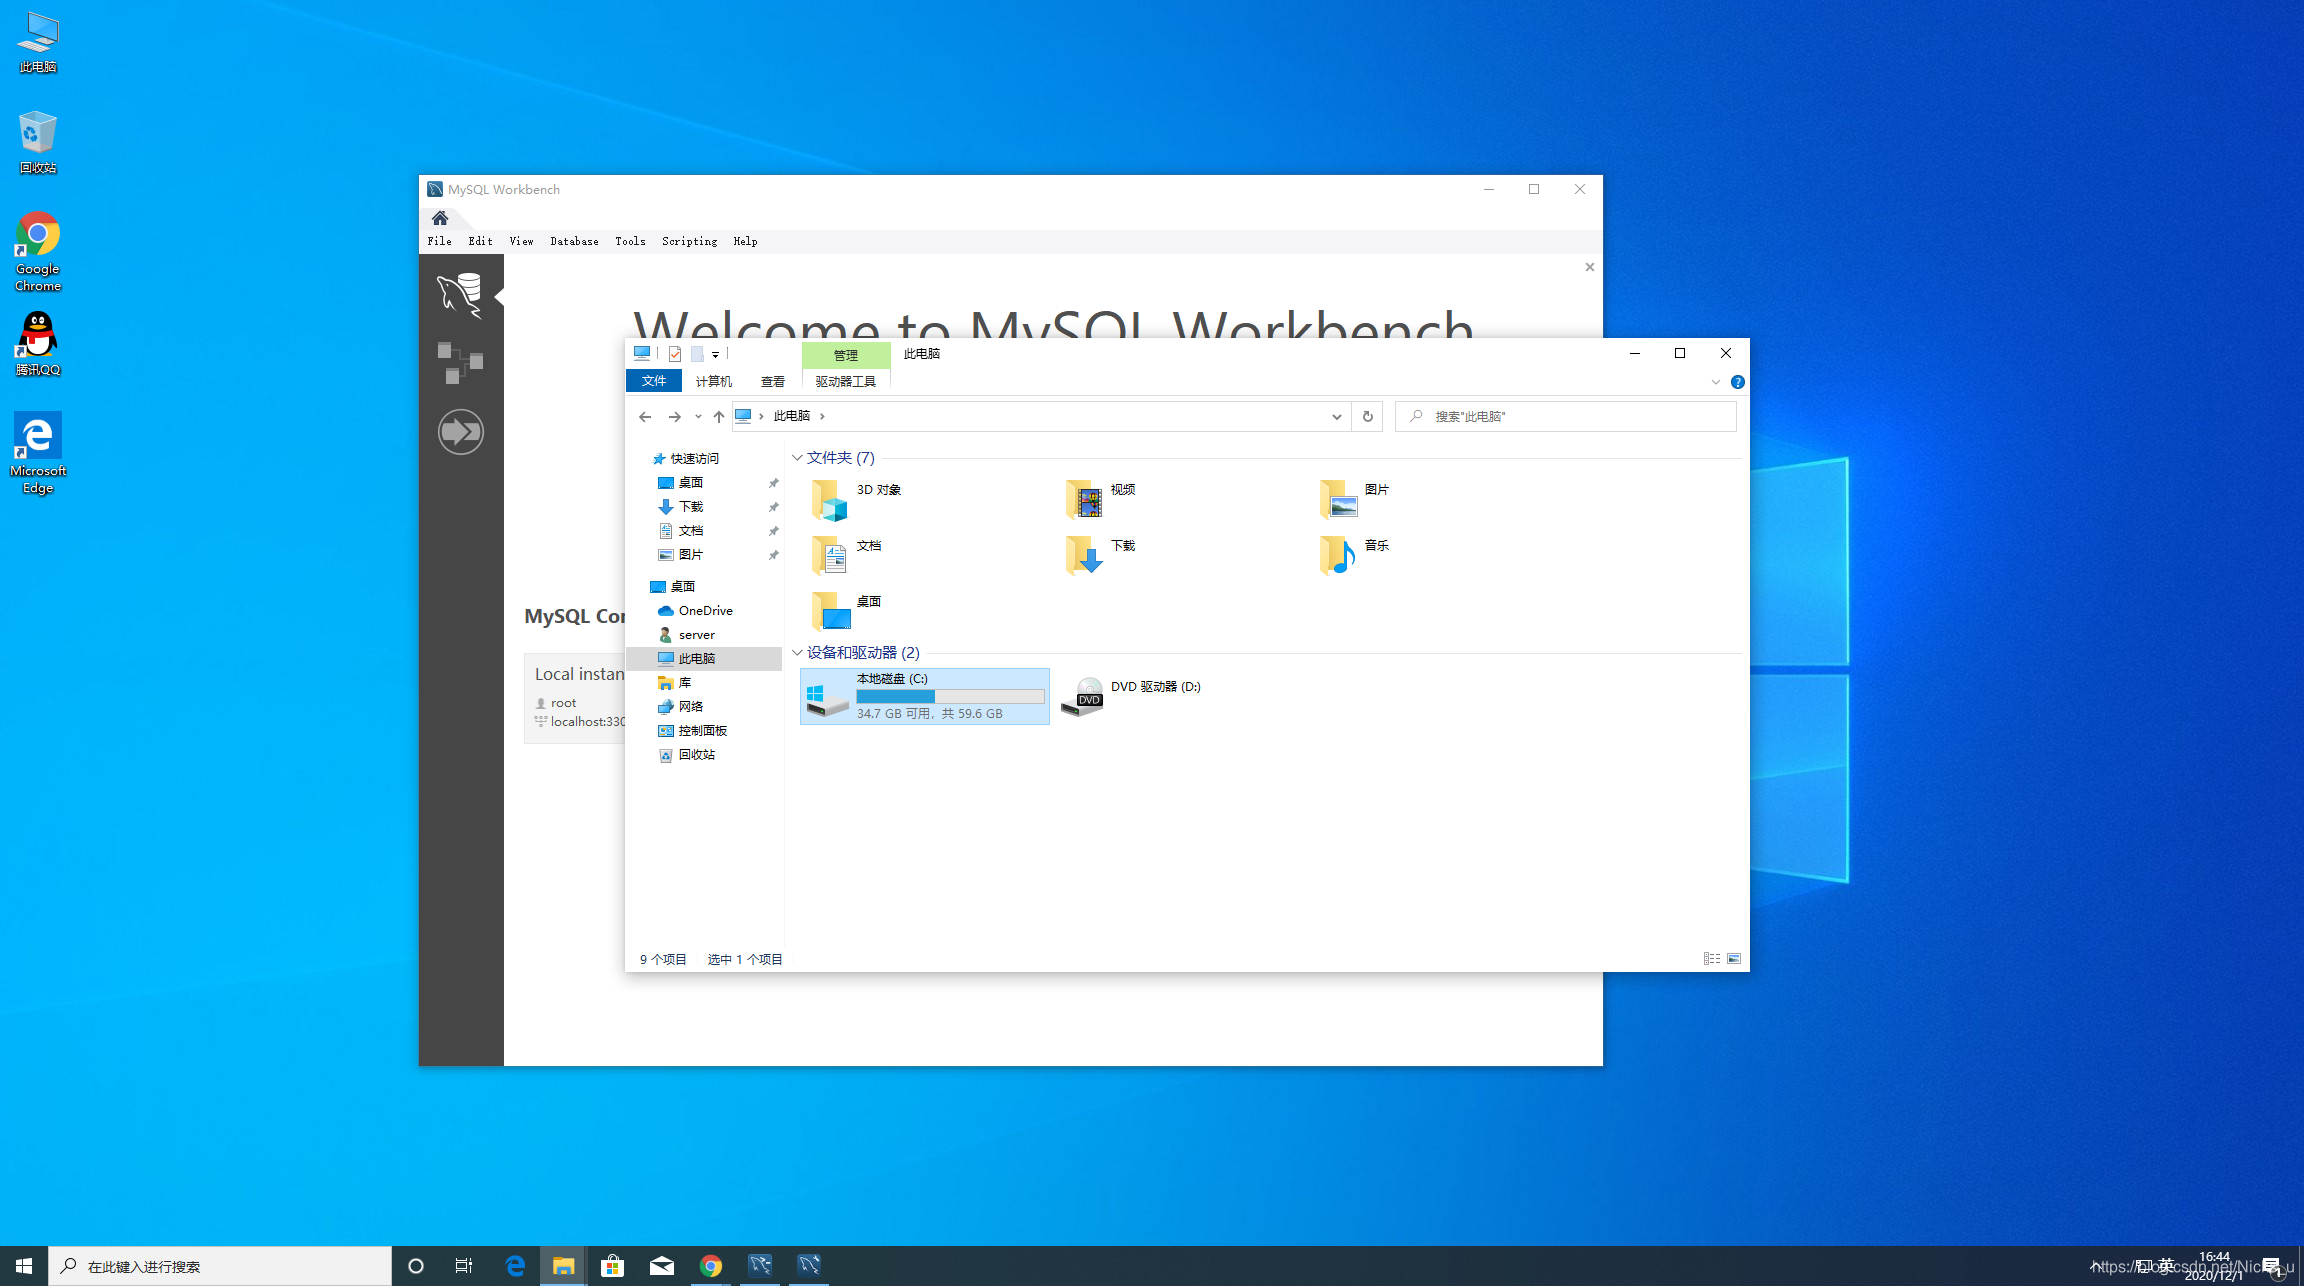The height and width of the screenshot is (1286, 2304).
Task: Select the 查看 tab in Explorer ribbon
Action: pos(774,380)
